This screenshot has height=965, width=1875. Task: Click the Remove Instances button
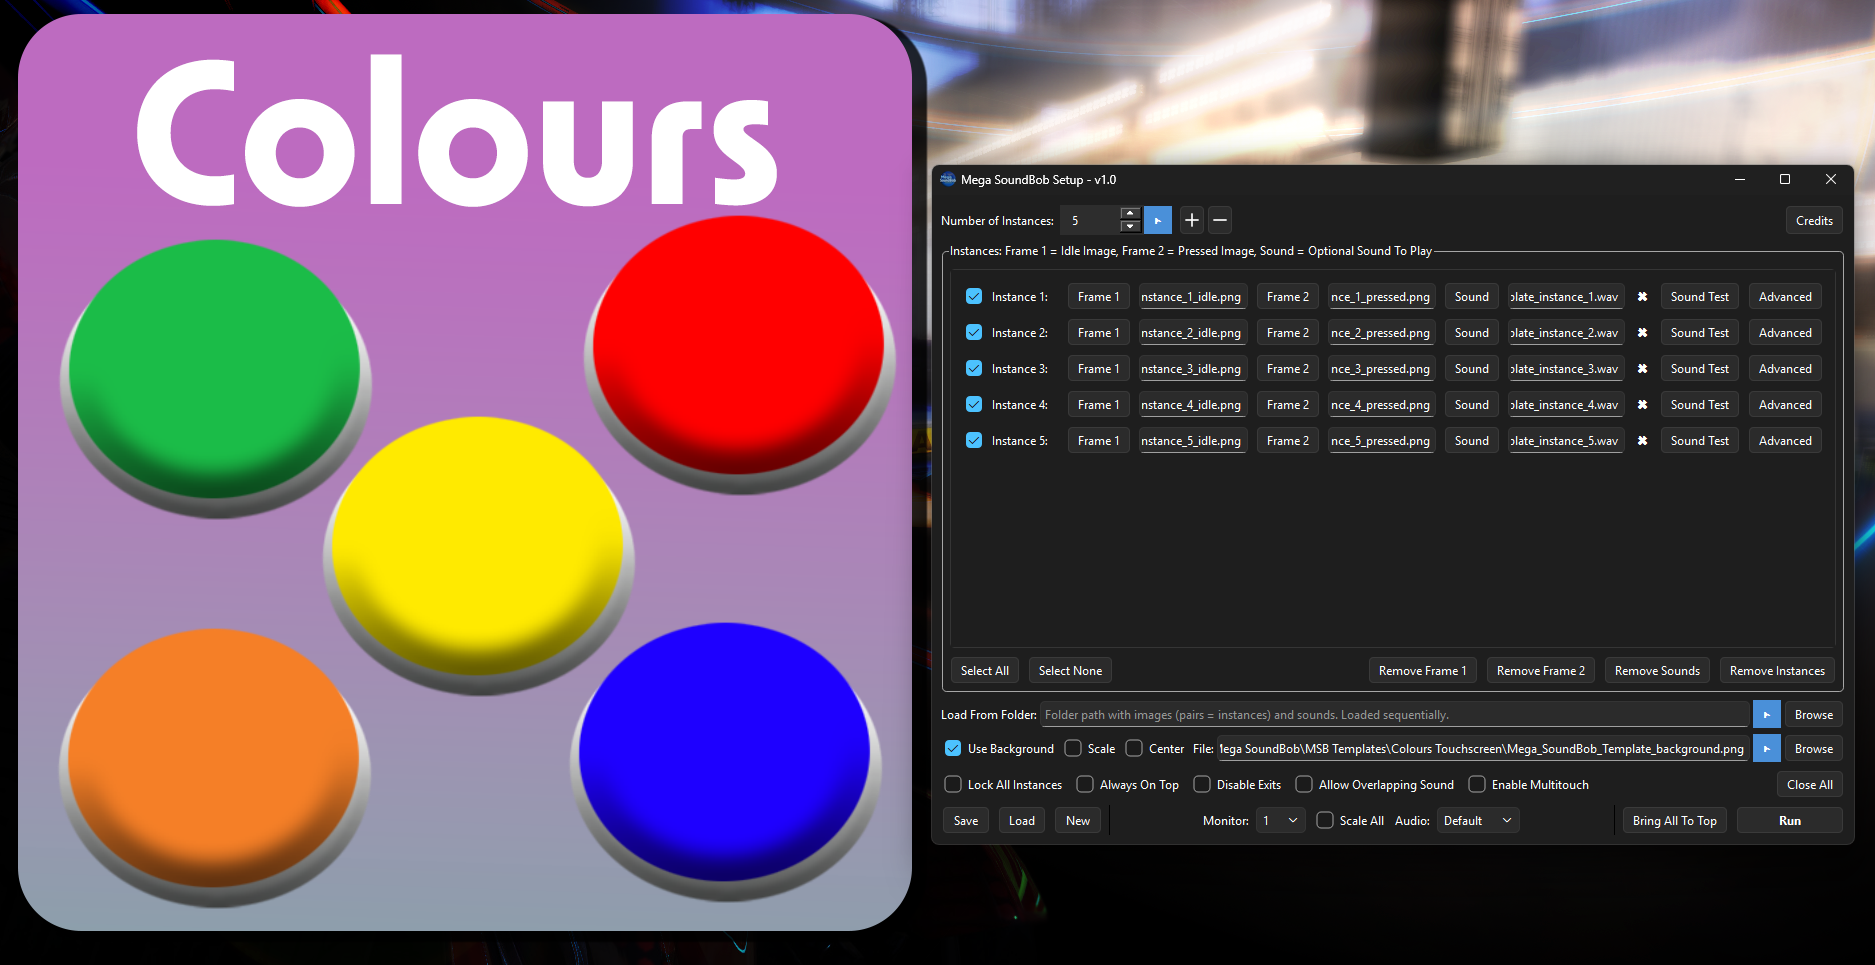pyautogui.click(x=1777, y=671)
